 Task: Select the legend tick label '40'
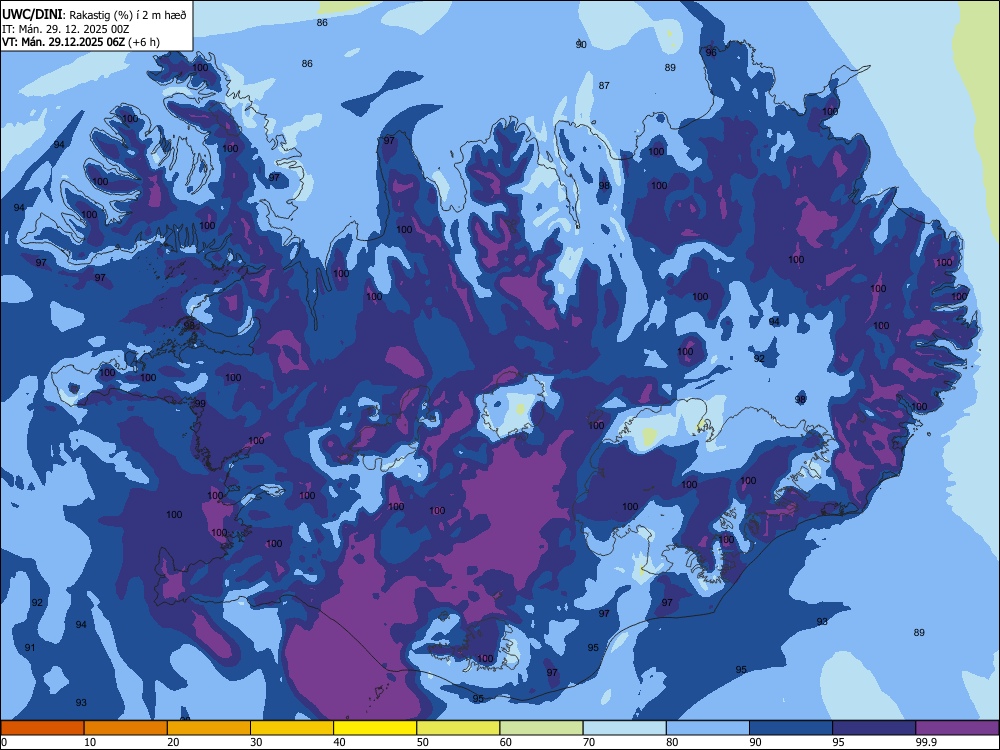pyautogui.click(x=339, y=742)
